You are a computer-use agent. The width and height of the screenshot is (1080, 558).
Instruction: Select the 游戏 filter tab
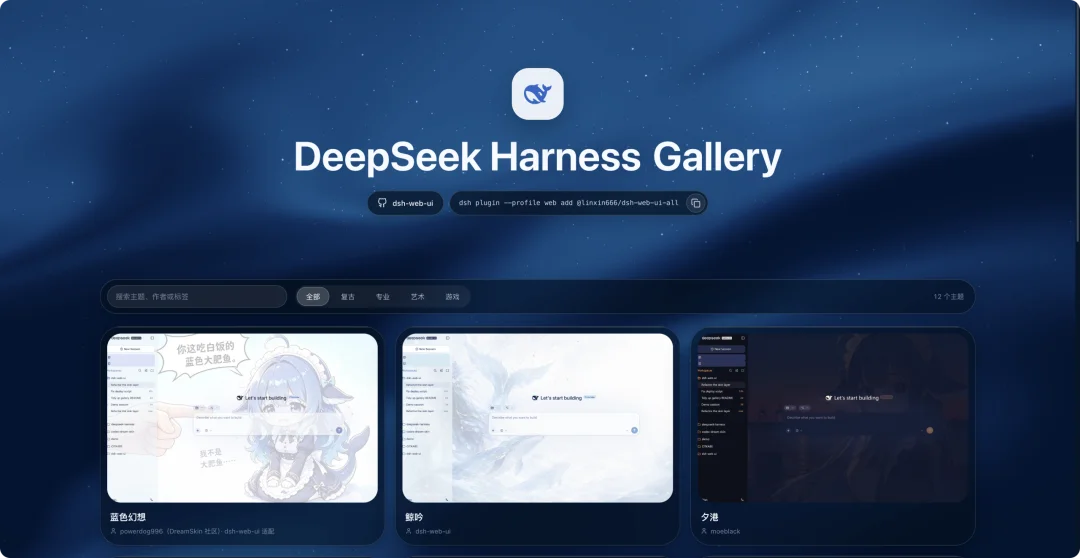tap(453, 297)
